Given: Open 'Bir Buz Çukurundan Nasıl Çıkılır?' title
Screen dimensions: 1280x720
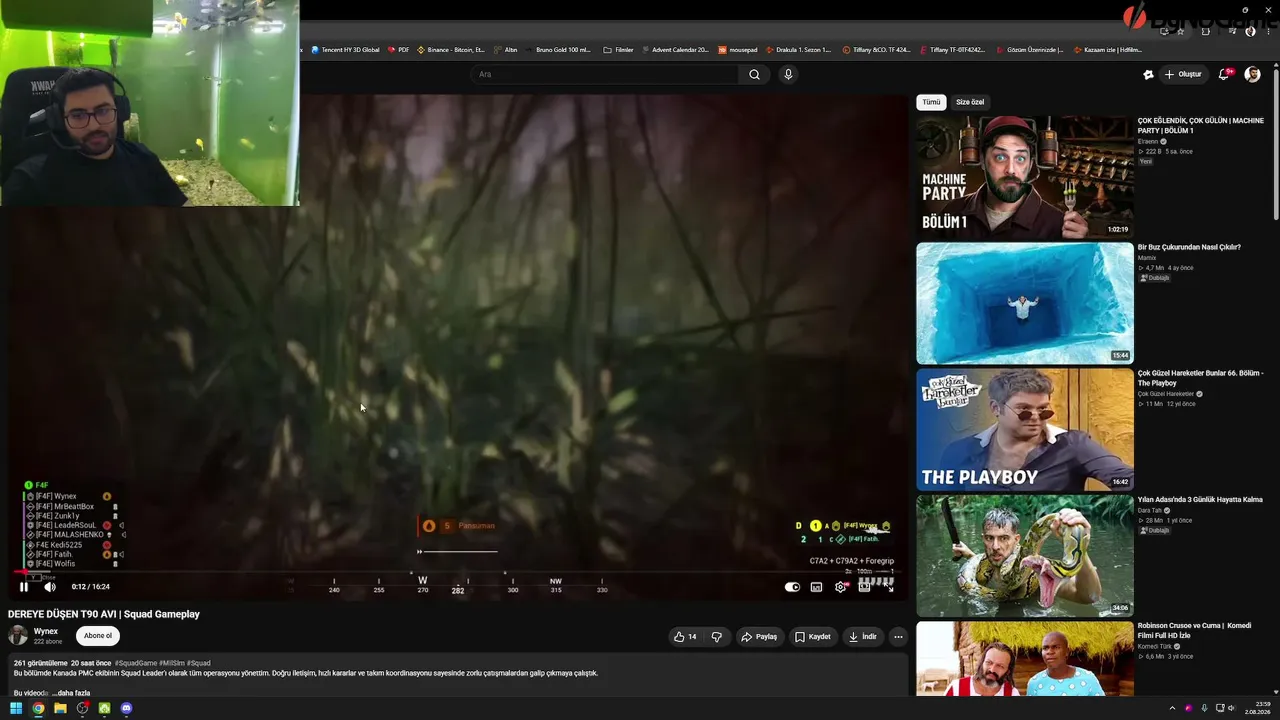Looking at the screenshot, I should (1189, 247).
